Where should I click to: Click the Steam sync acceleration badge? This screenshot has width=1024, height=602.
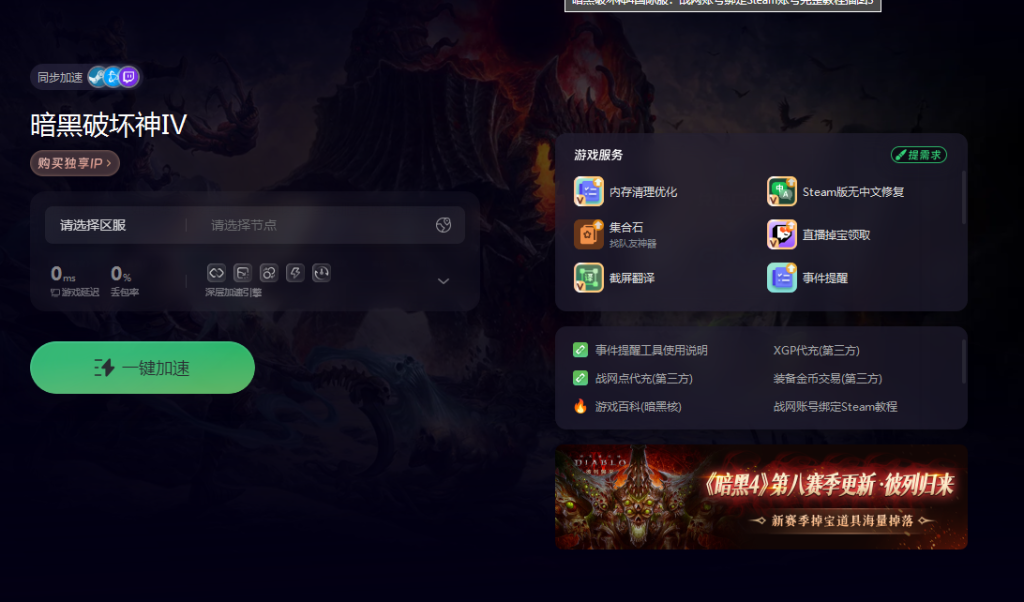[97, 77]
